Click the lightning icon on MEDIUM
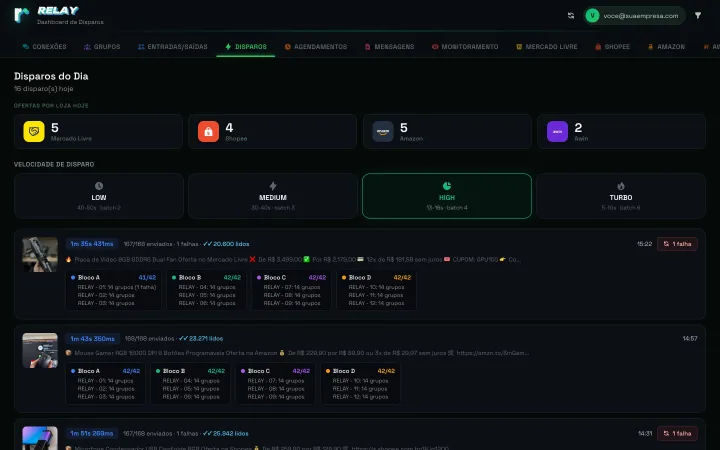 tap(273, 186)
